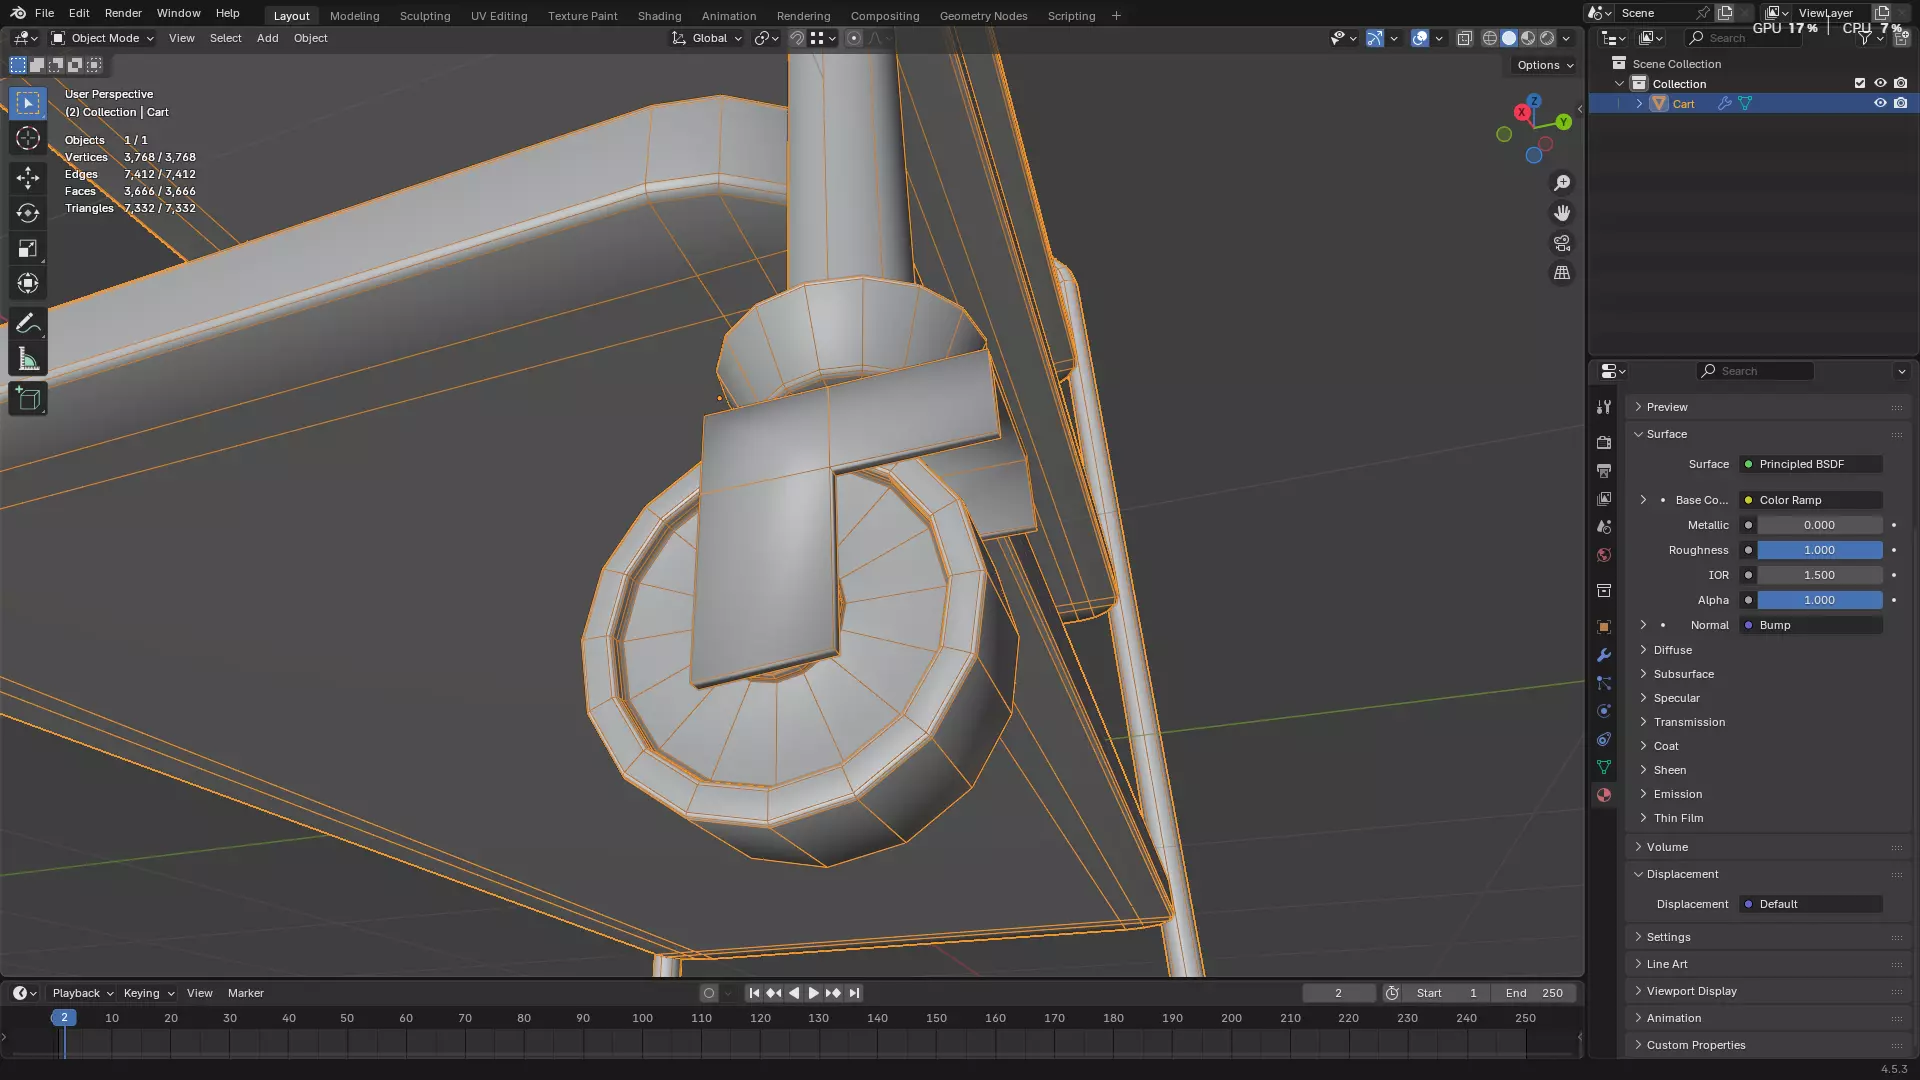Select the Rotate tool
1920x1080 pixels.
[x=28, y=213]
